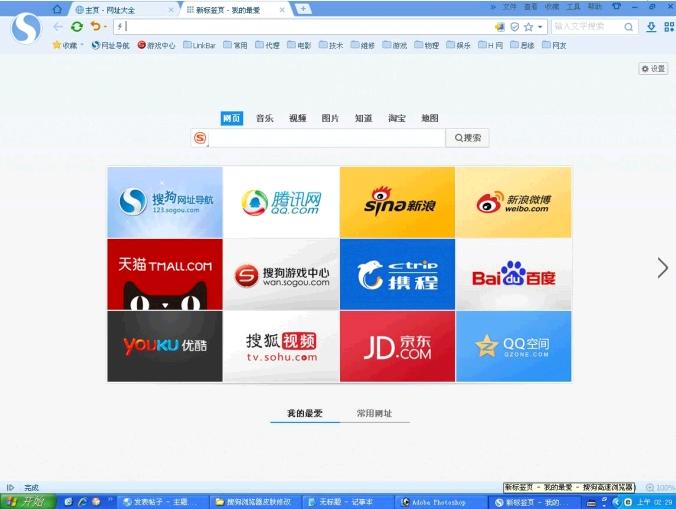Screen dimensions: 676x509
Task: Open the 天猫 TMALL.COM tile
Action: (x=165, y=274)
